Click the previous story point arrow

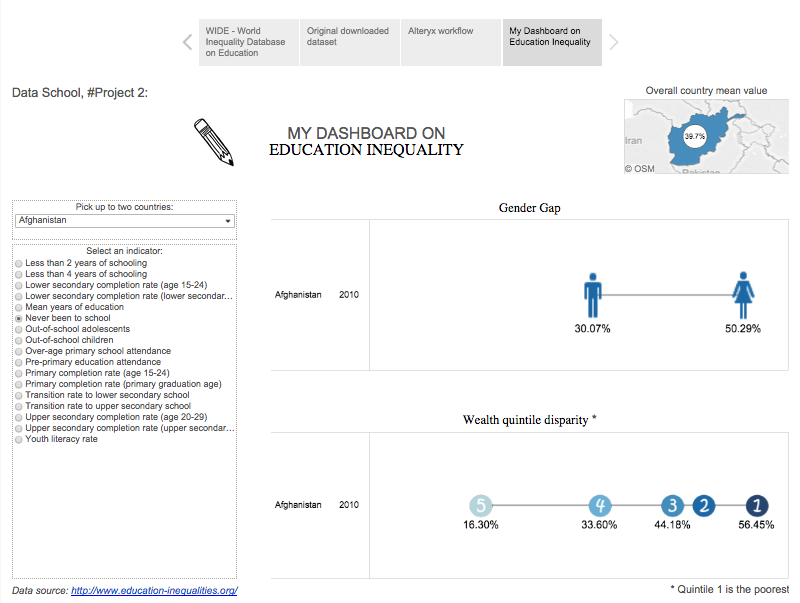pyautogui.click(x=187, y=42)
